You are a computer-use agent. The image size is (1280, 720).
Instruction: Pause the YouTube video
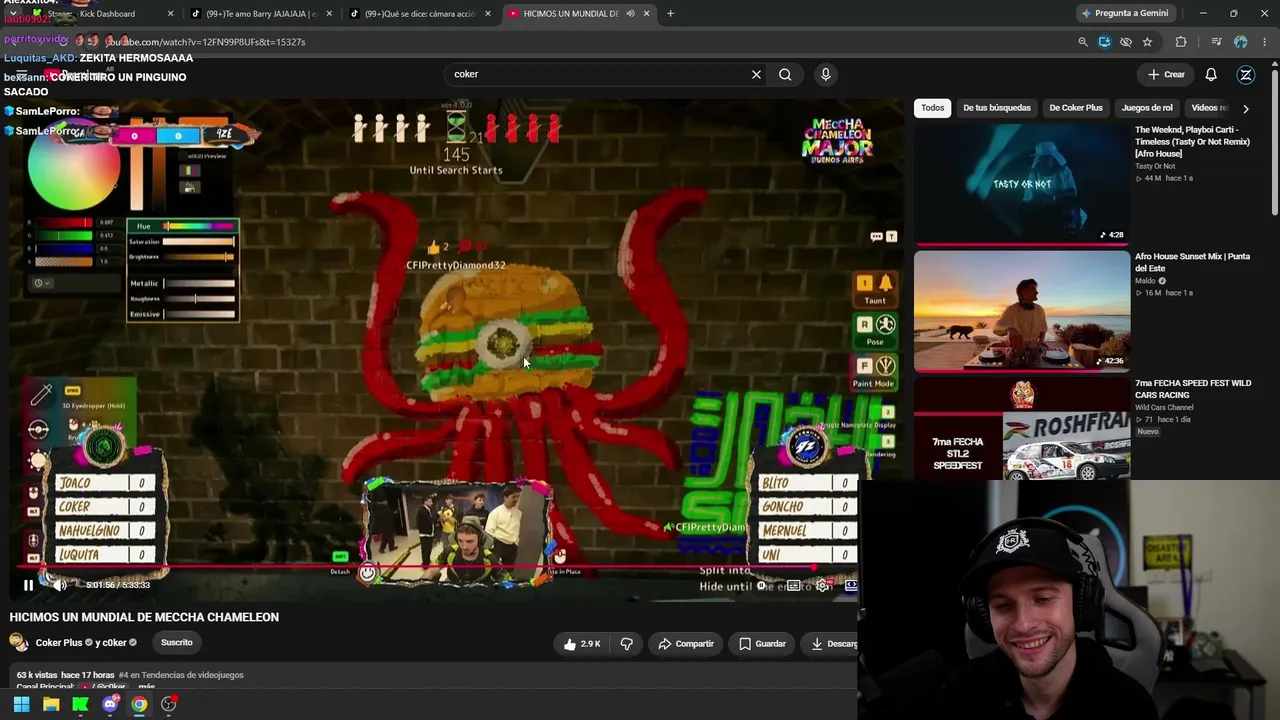click(x=28, y=585)
